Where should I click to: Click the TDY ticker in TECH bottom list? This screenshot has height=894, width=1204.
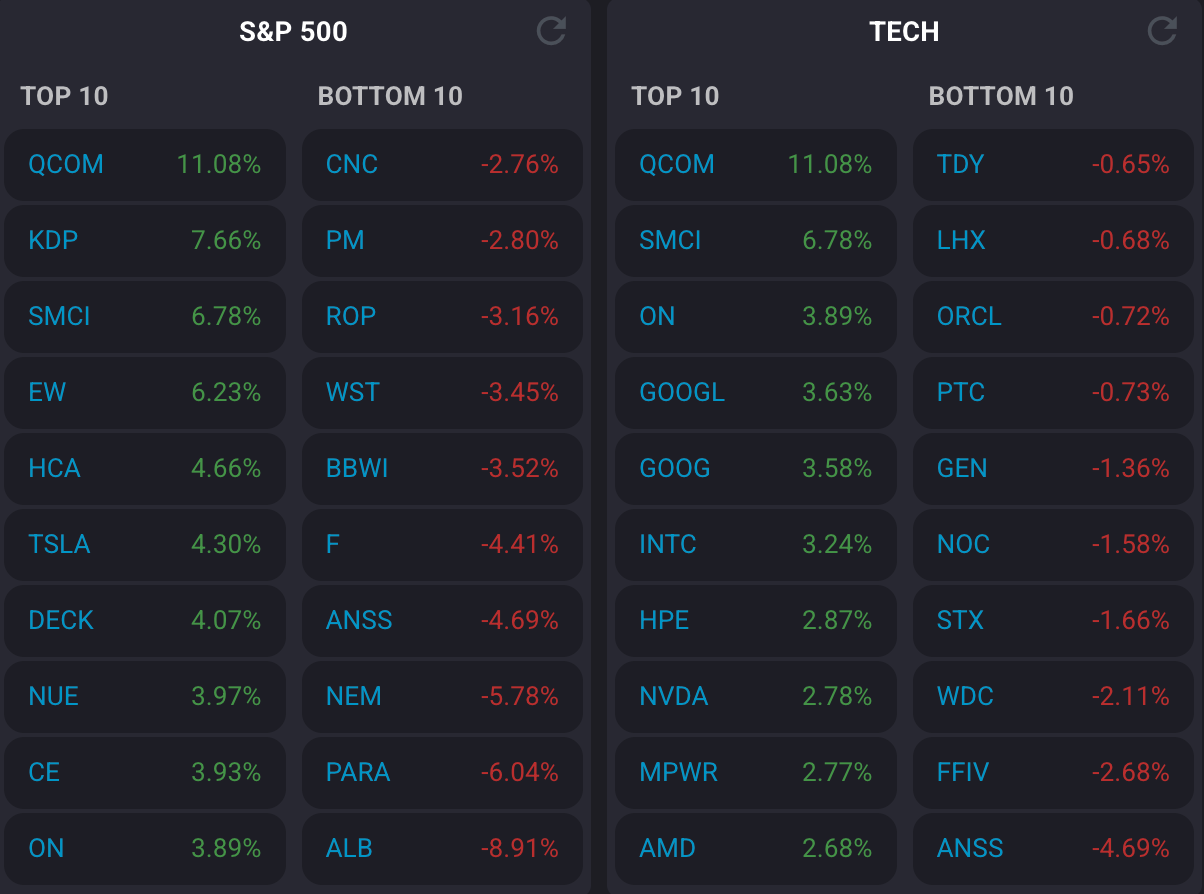[x=961, y=165]
